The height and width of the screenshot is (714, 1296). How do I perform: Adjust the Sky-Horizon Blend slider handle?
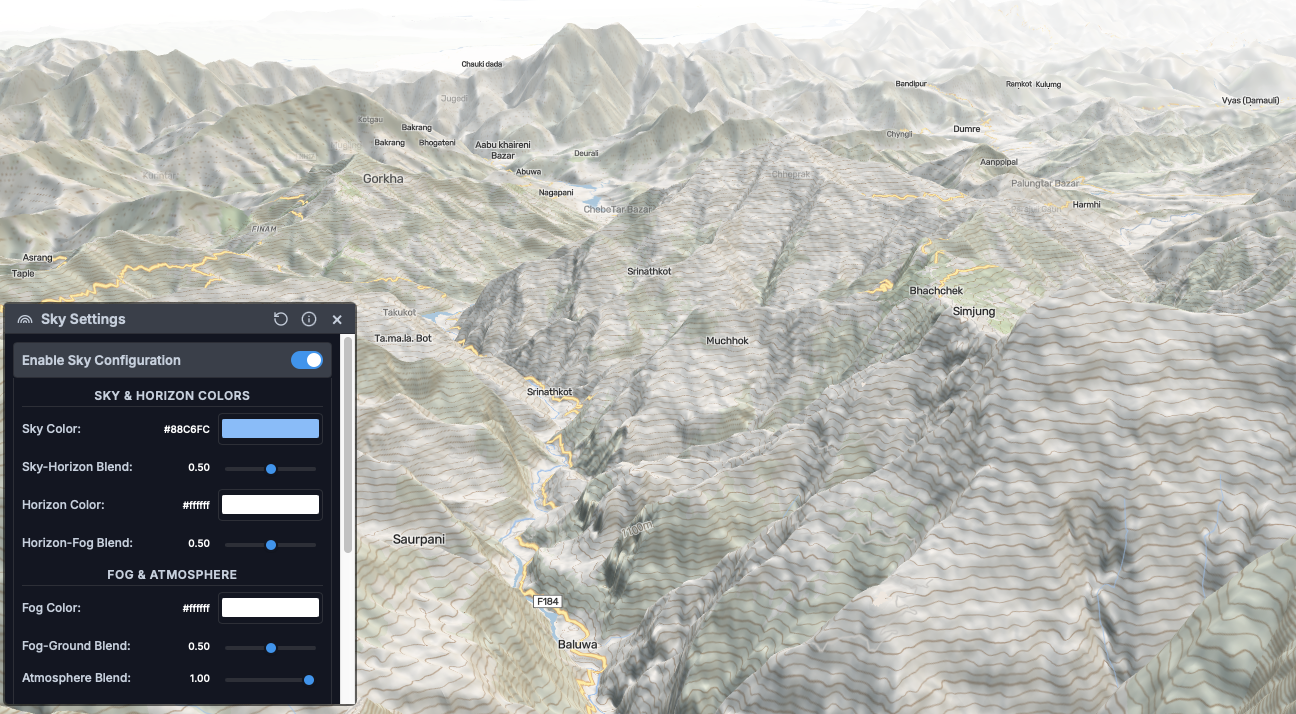(270, 467)
